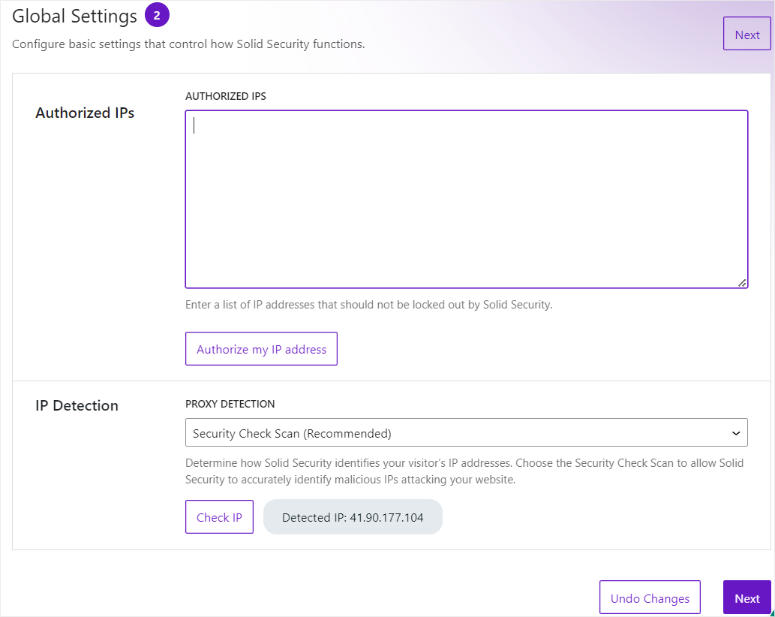The image size is (775, 617).
Task: Click the PROXY DETECTION field label
Action: click(230, 404)
